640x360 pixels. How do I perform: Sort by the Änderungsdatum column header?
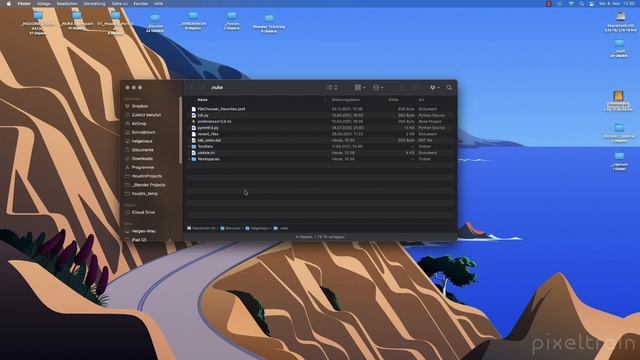pyautogui.click(x=346, y=100)
